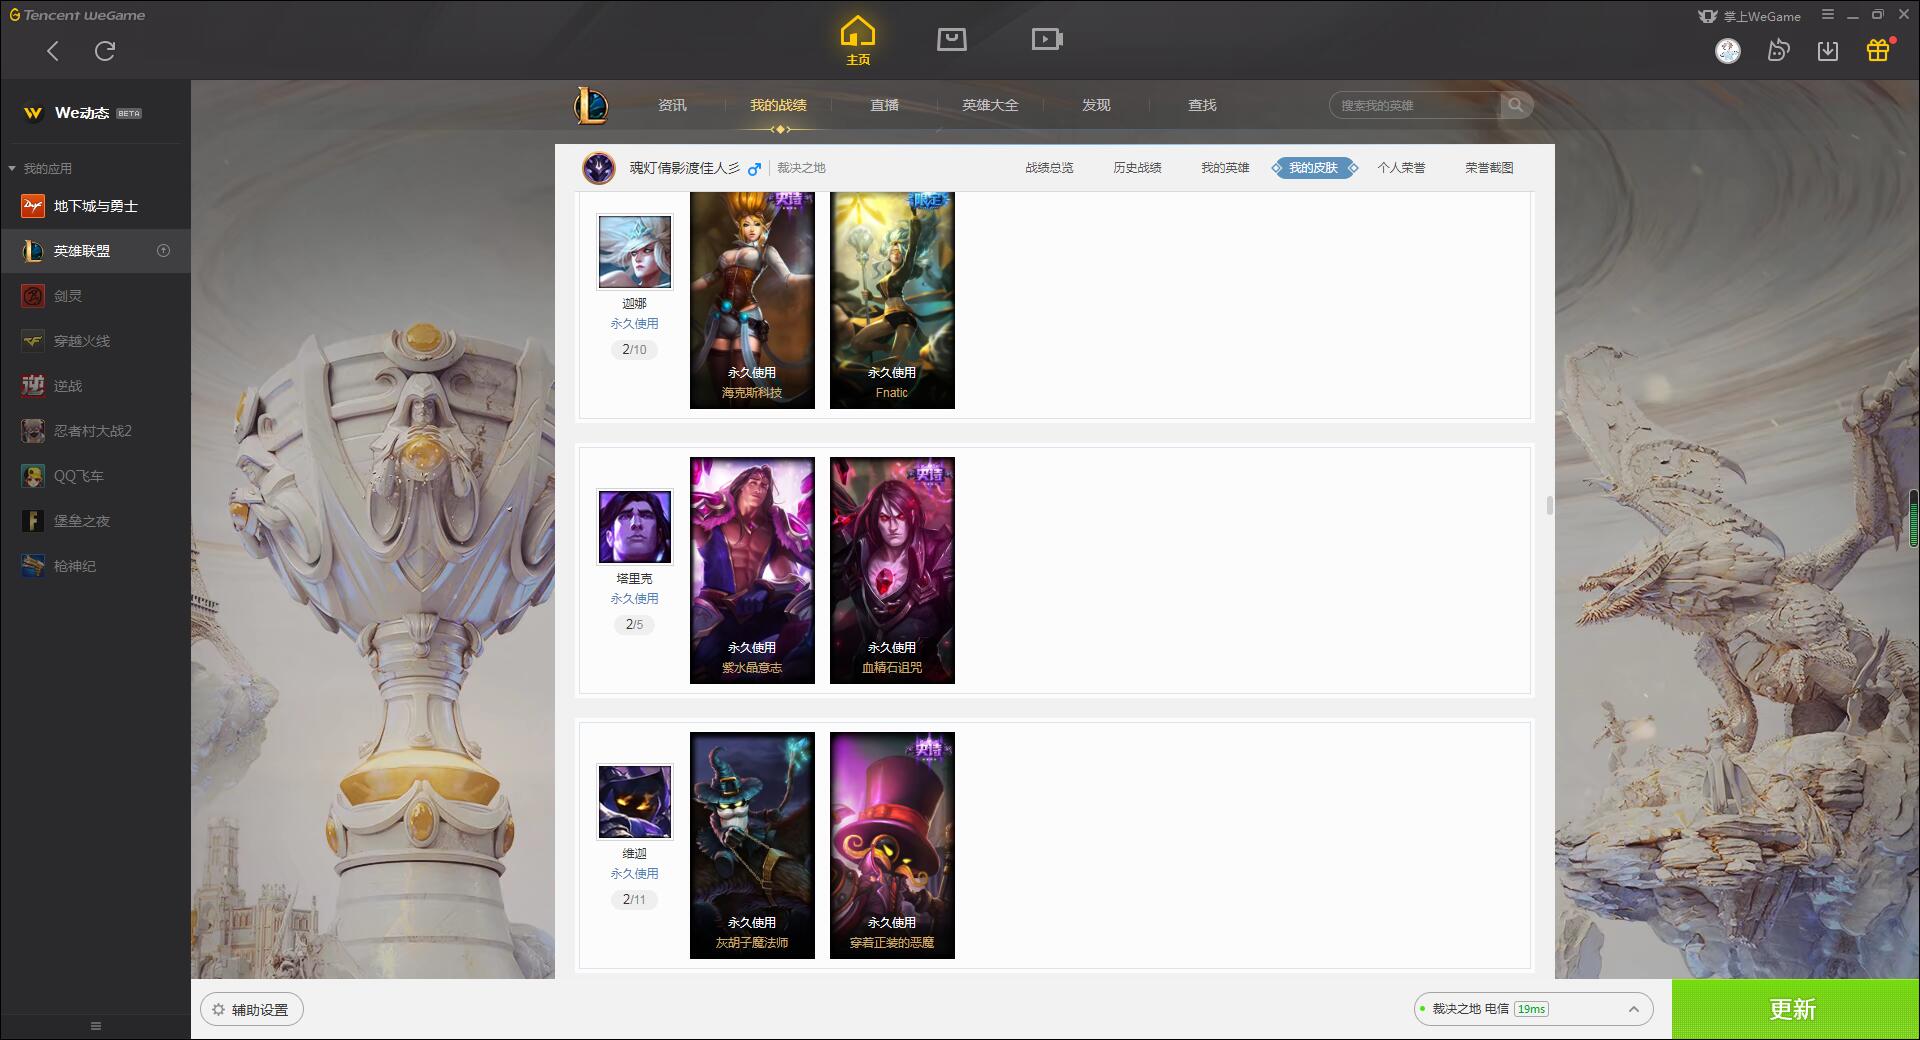
Task: Select 忍者村大战2 in the sidebar
Action: (x=95, y=431)
